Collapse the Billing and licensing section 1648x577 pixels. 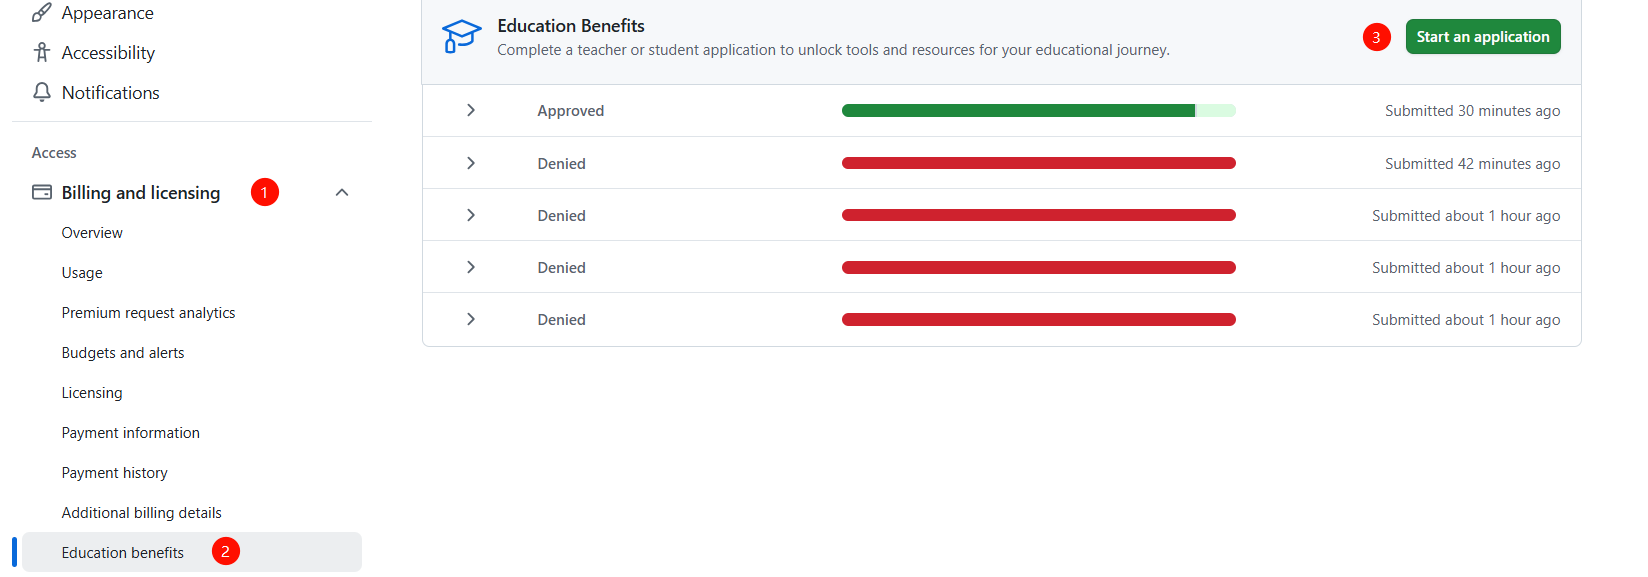click(x=342, y=192)
